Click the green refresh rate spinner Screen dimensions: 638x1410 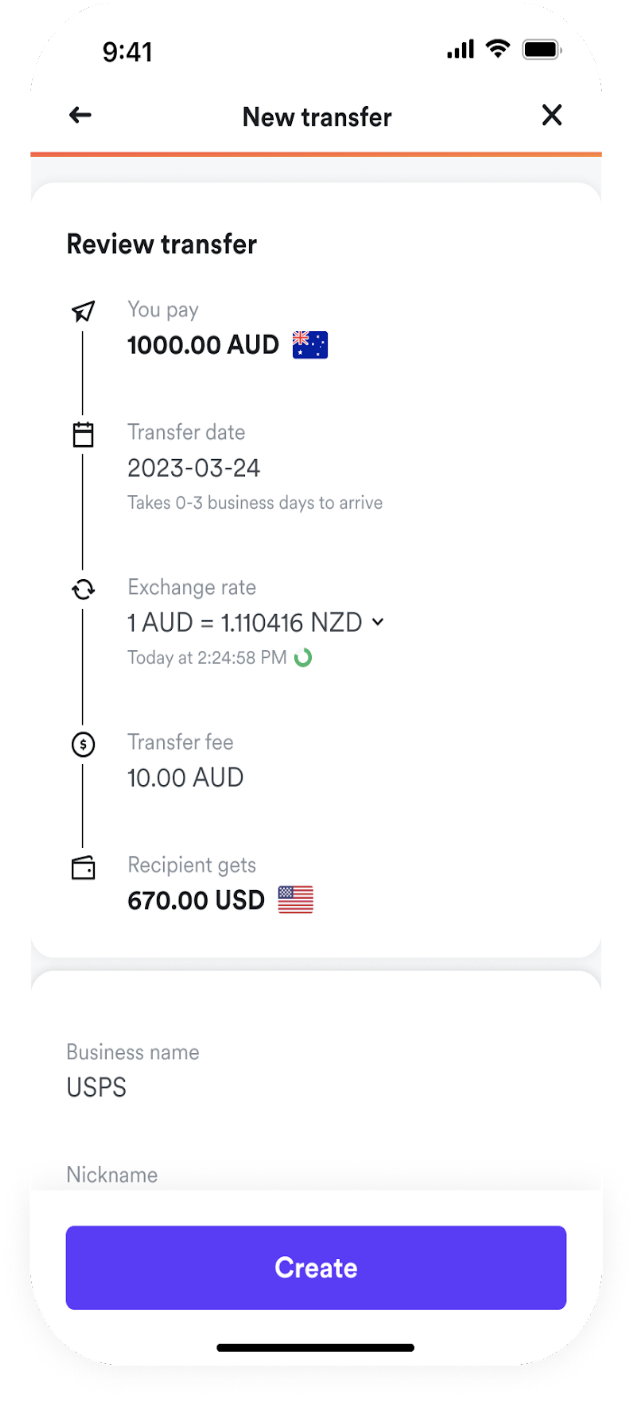tap(302, 658)
